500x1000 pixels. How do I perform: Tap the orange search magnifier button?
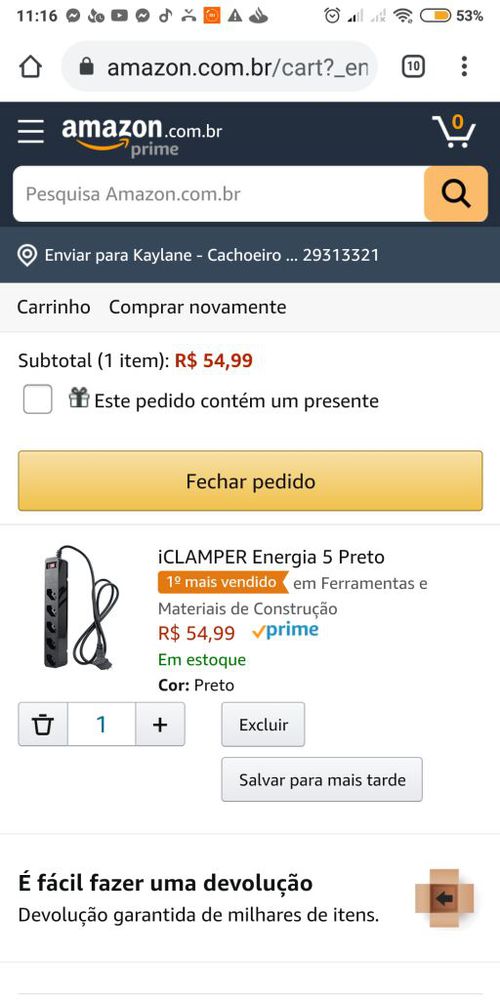coord(456,194)
